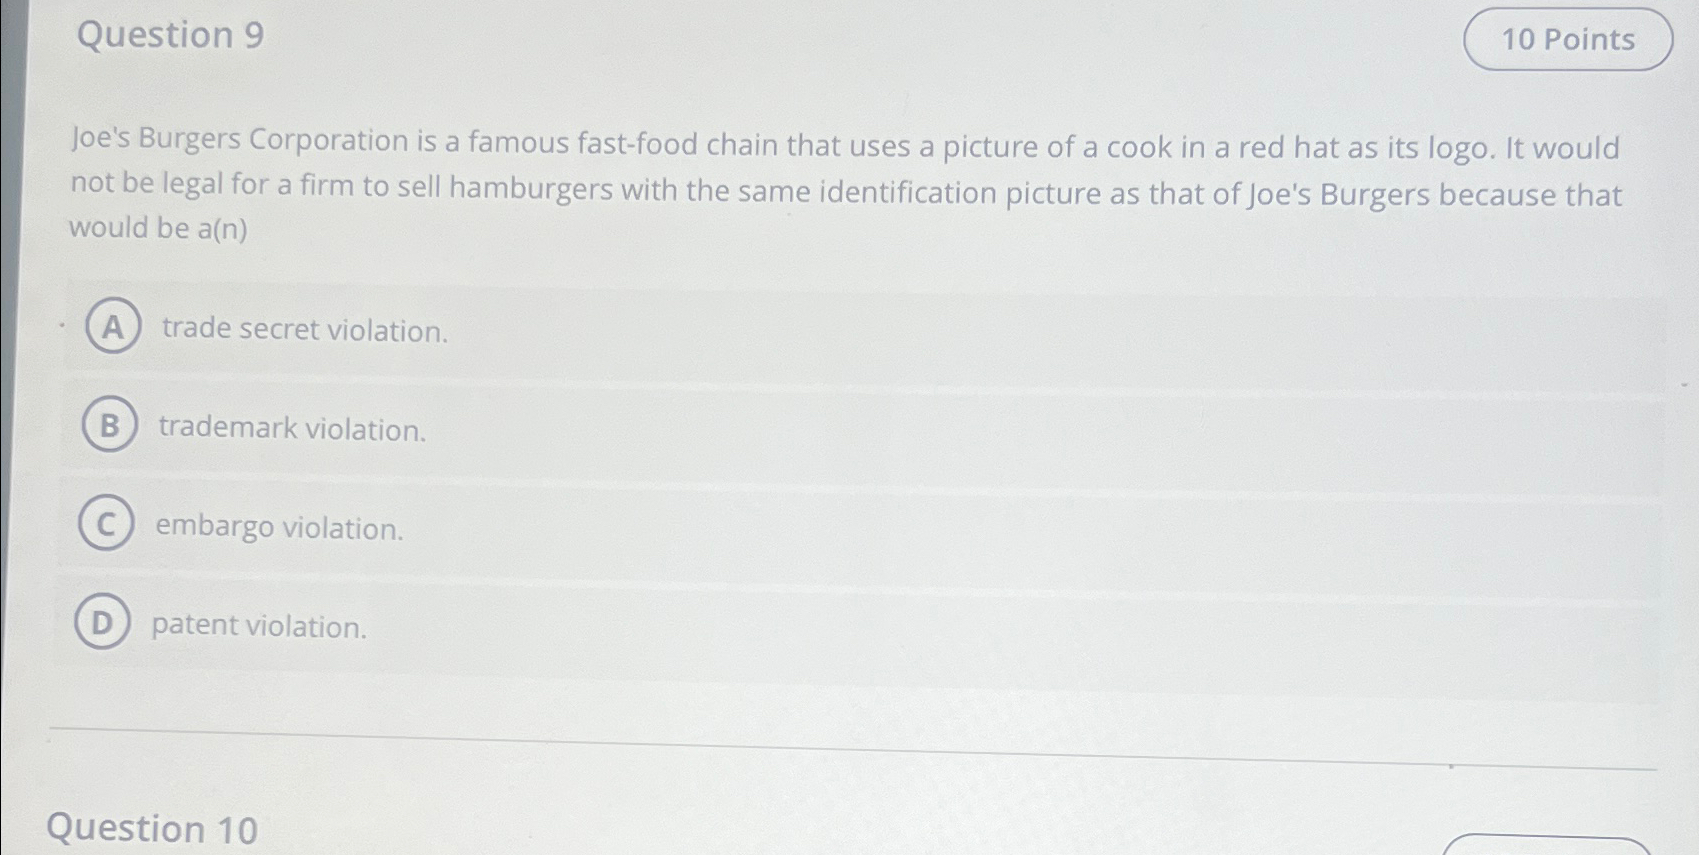Choose the answer 'patent violation.'

click(257, 628)
